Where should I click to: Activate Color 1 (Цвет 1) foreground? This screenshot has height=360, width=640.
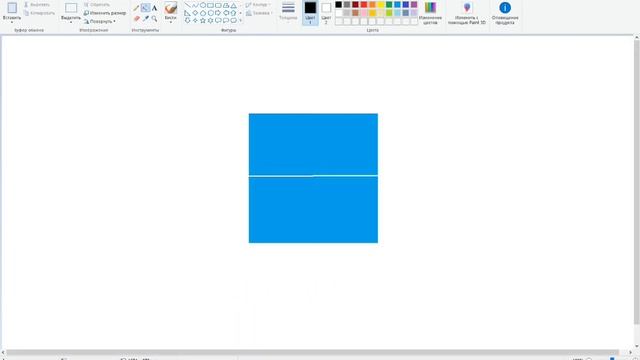click(x=310, y=12)
